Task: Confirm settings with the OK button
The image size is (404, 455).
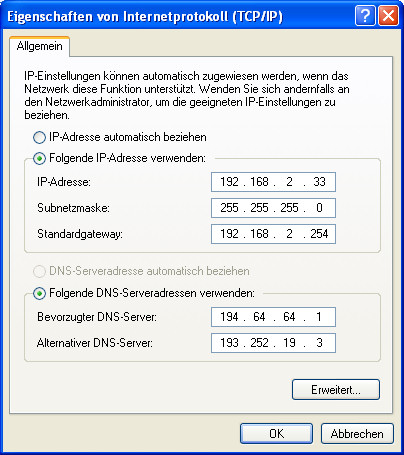Action: click(x=276, y=433)
